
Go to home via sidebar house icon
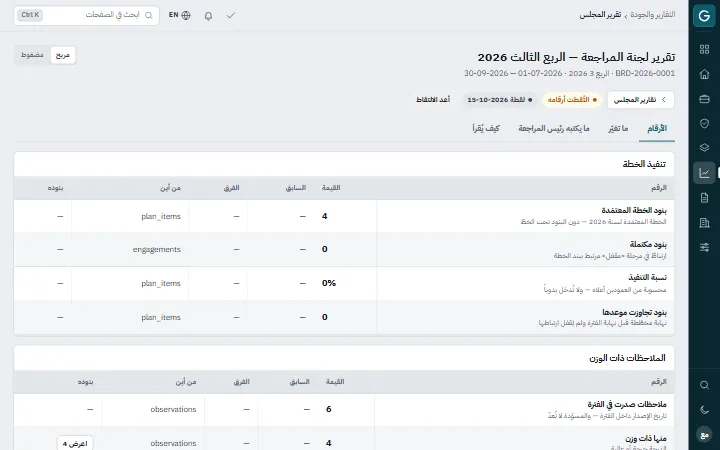point(704,74)
